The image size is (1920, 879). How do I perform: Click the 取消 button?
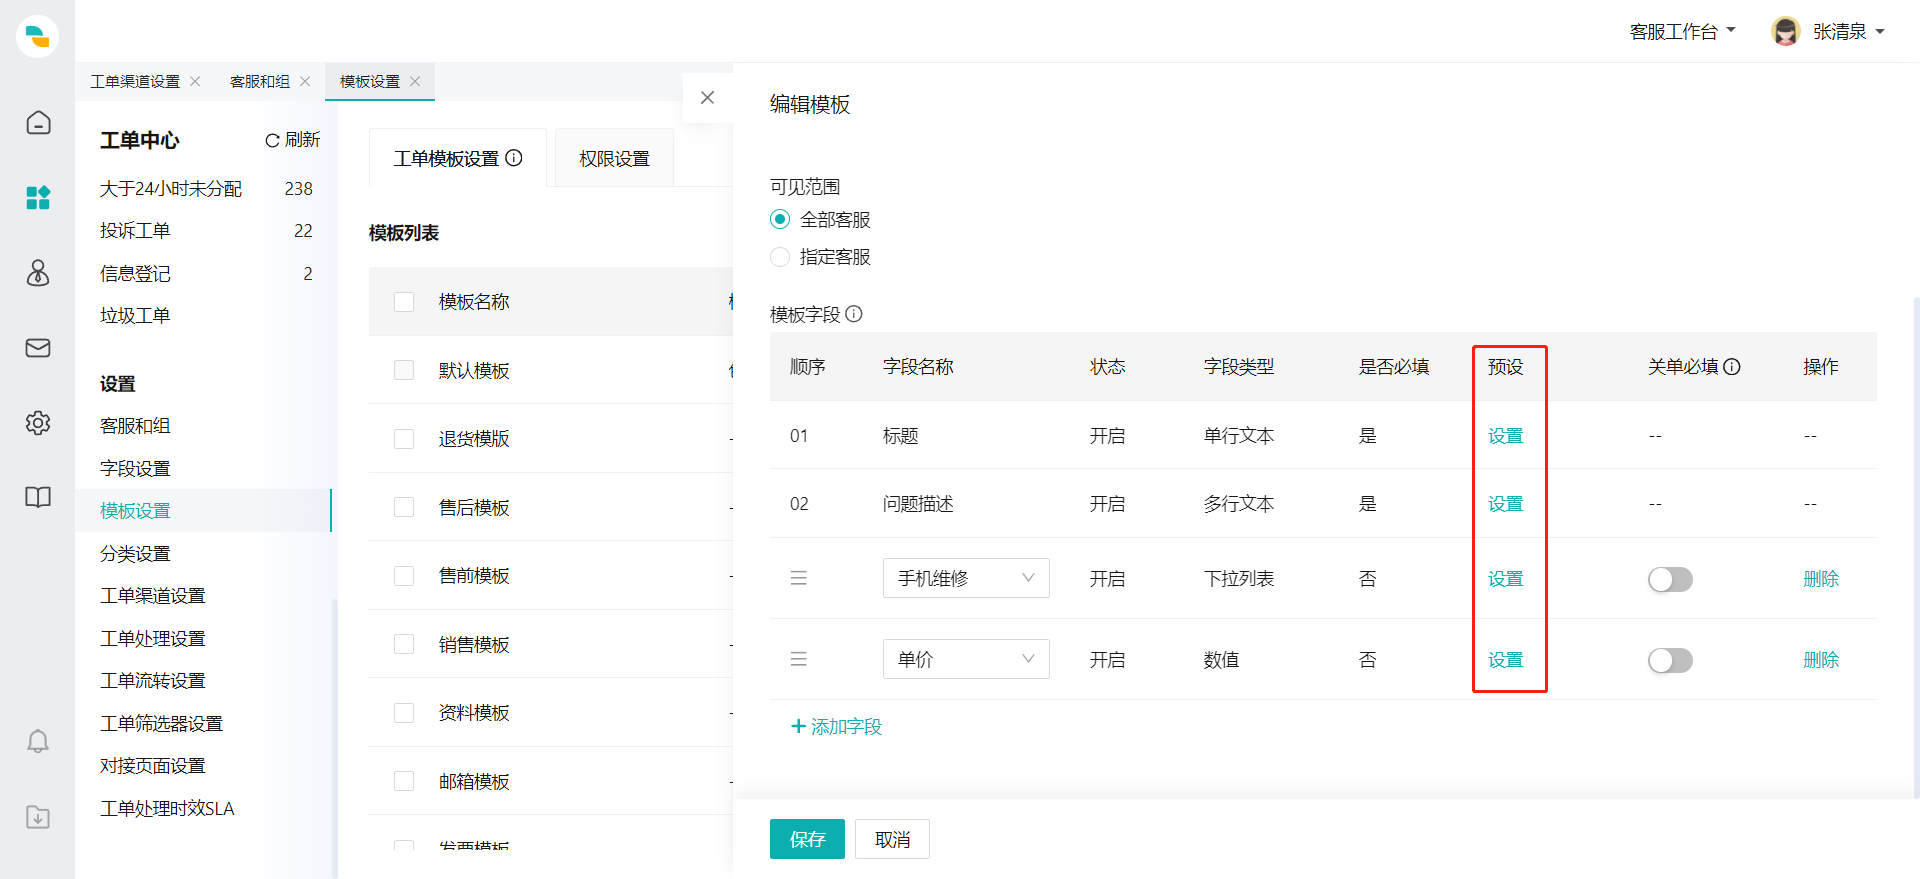[892, 839]
